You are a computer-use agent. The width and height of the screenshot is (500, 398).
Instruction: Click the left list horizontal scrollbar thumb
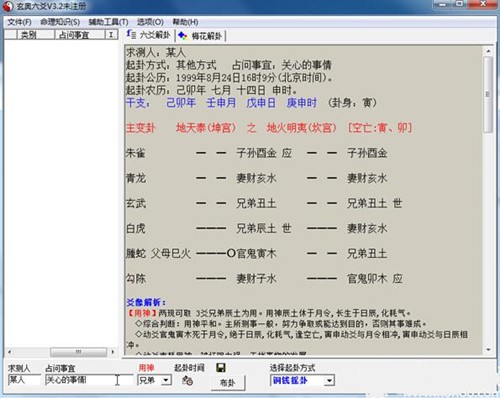[x=78, y=352]
